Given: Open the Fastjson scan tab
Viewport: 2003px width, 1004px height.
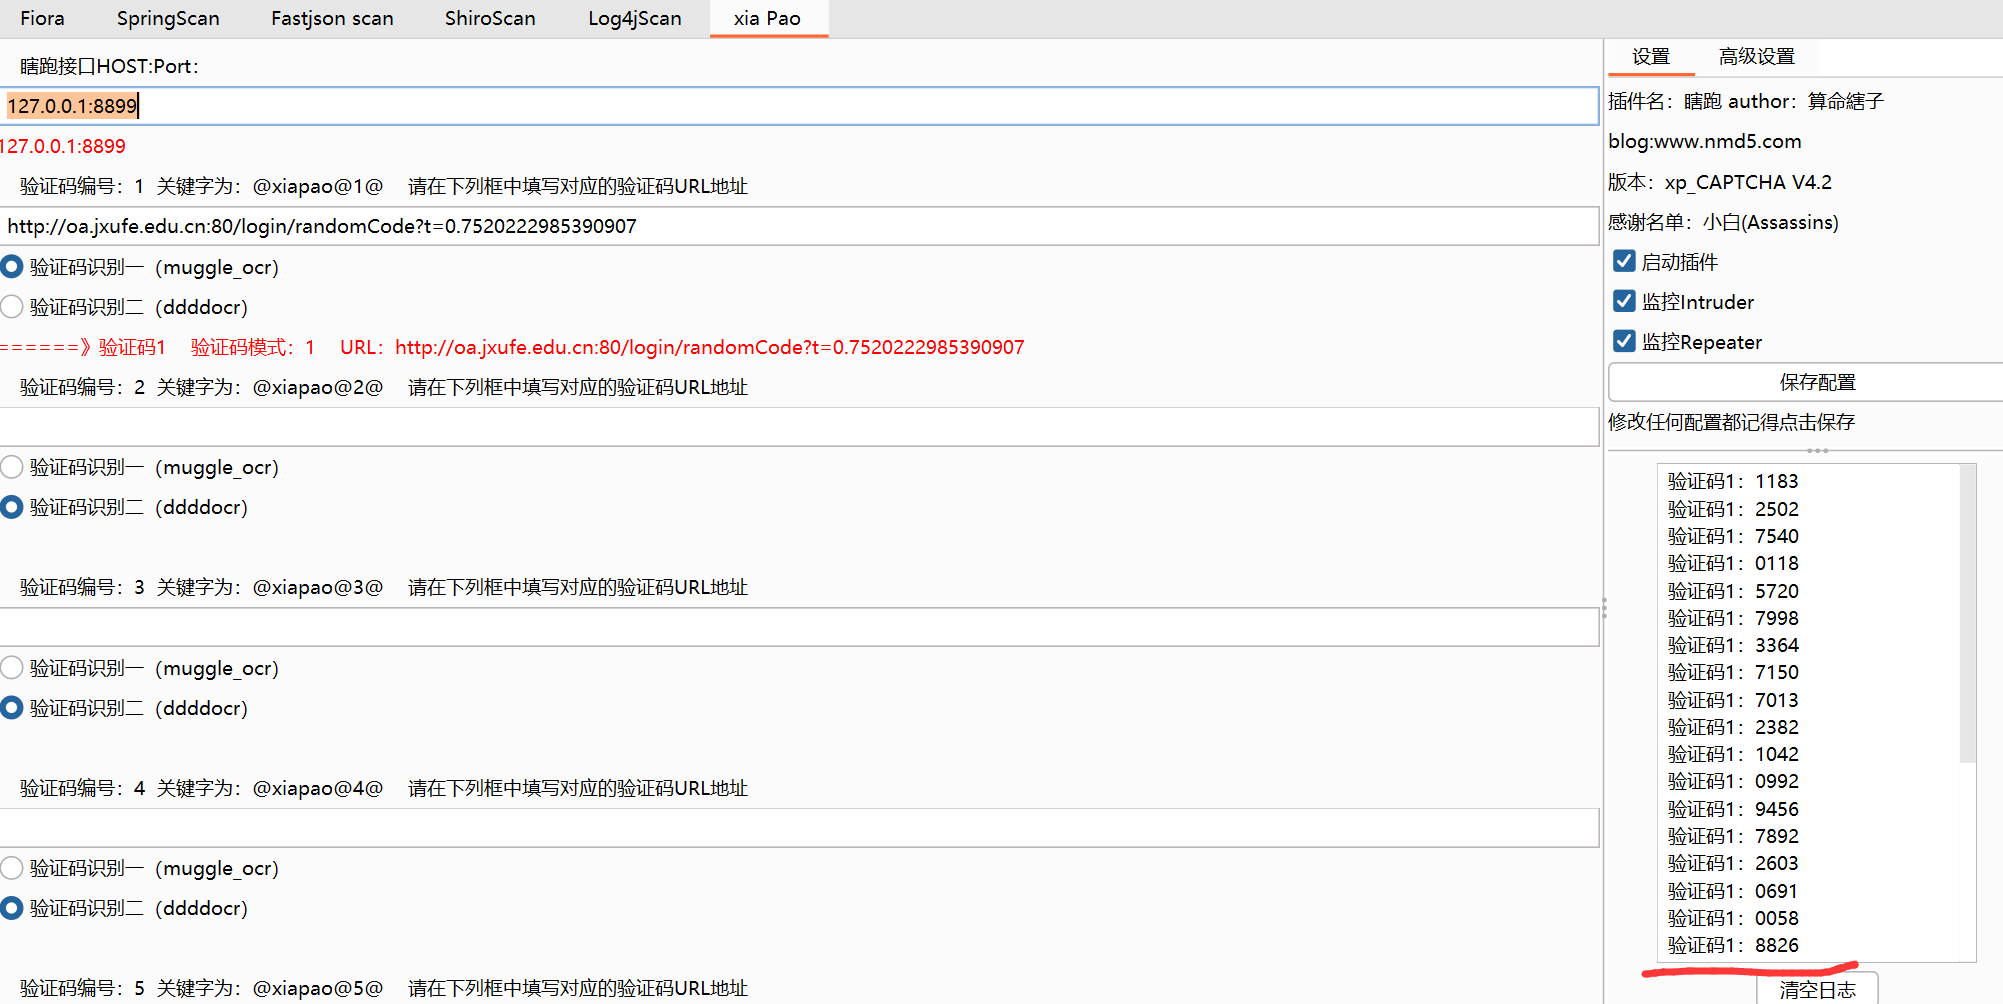Looking at the screenshot, I should 332,18.
